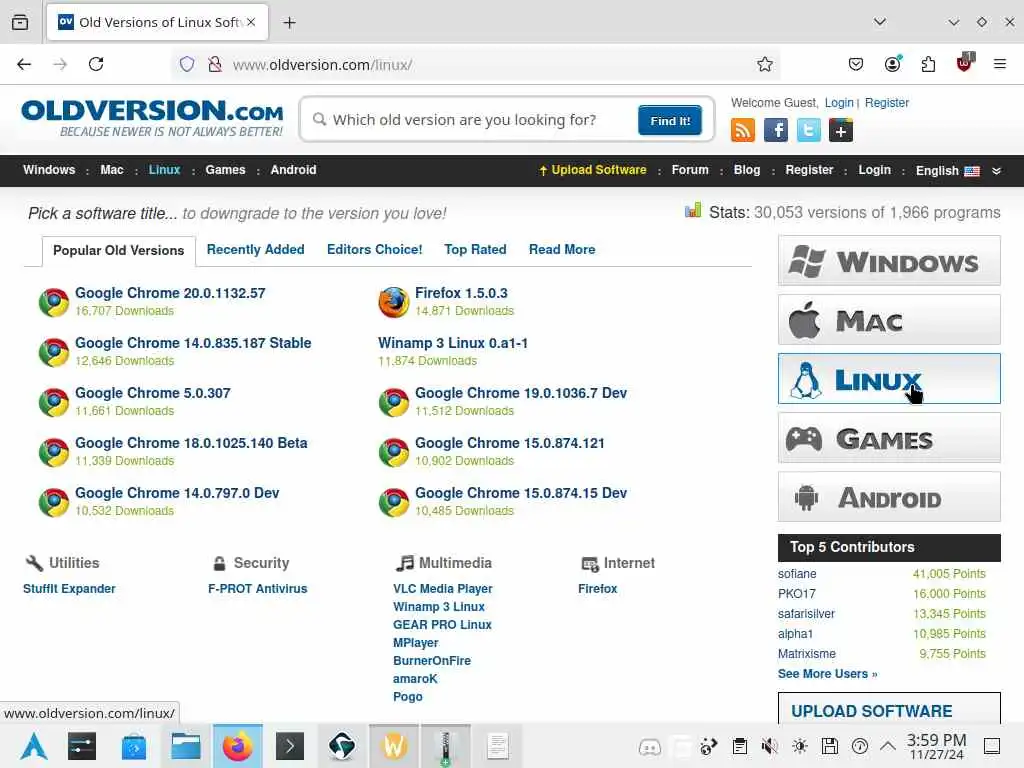The width and height of the screenshot is (1024, 768).
Task: Open the Read More tab
Action: (x=562, y=249)
